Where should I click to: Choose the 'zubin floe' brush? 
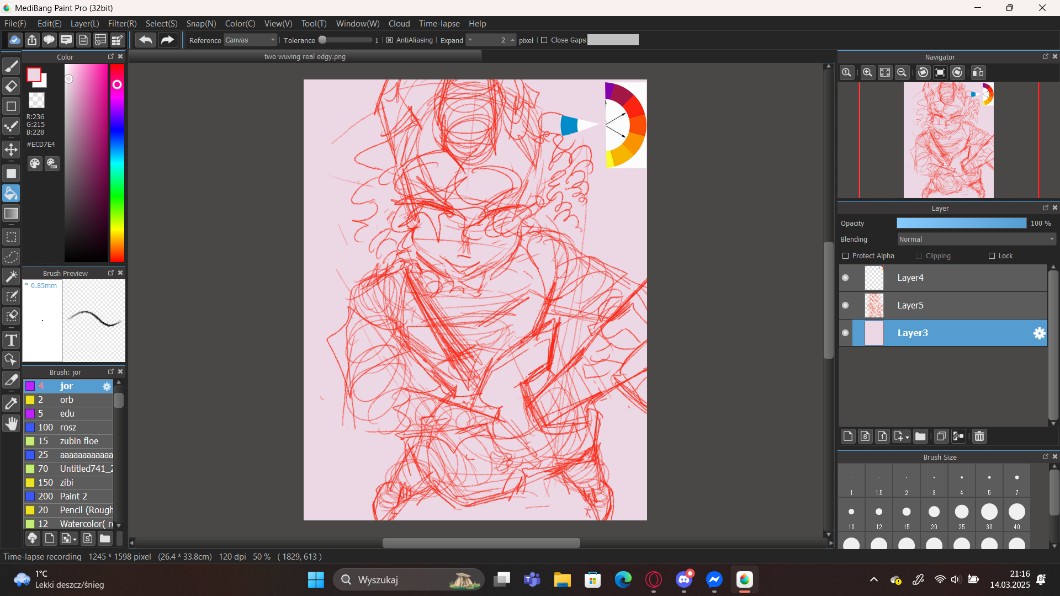coord(78,441)
